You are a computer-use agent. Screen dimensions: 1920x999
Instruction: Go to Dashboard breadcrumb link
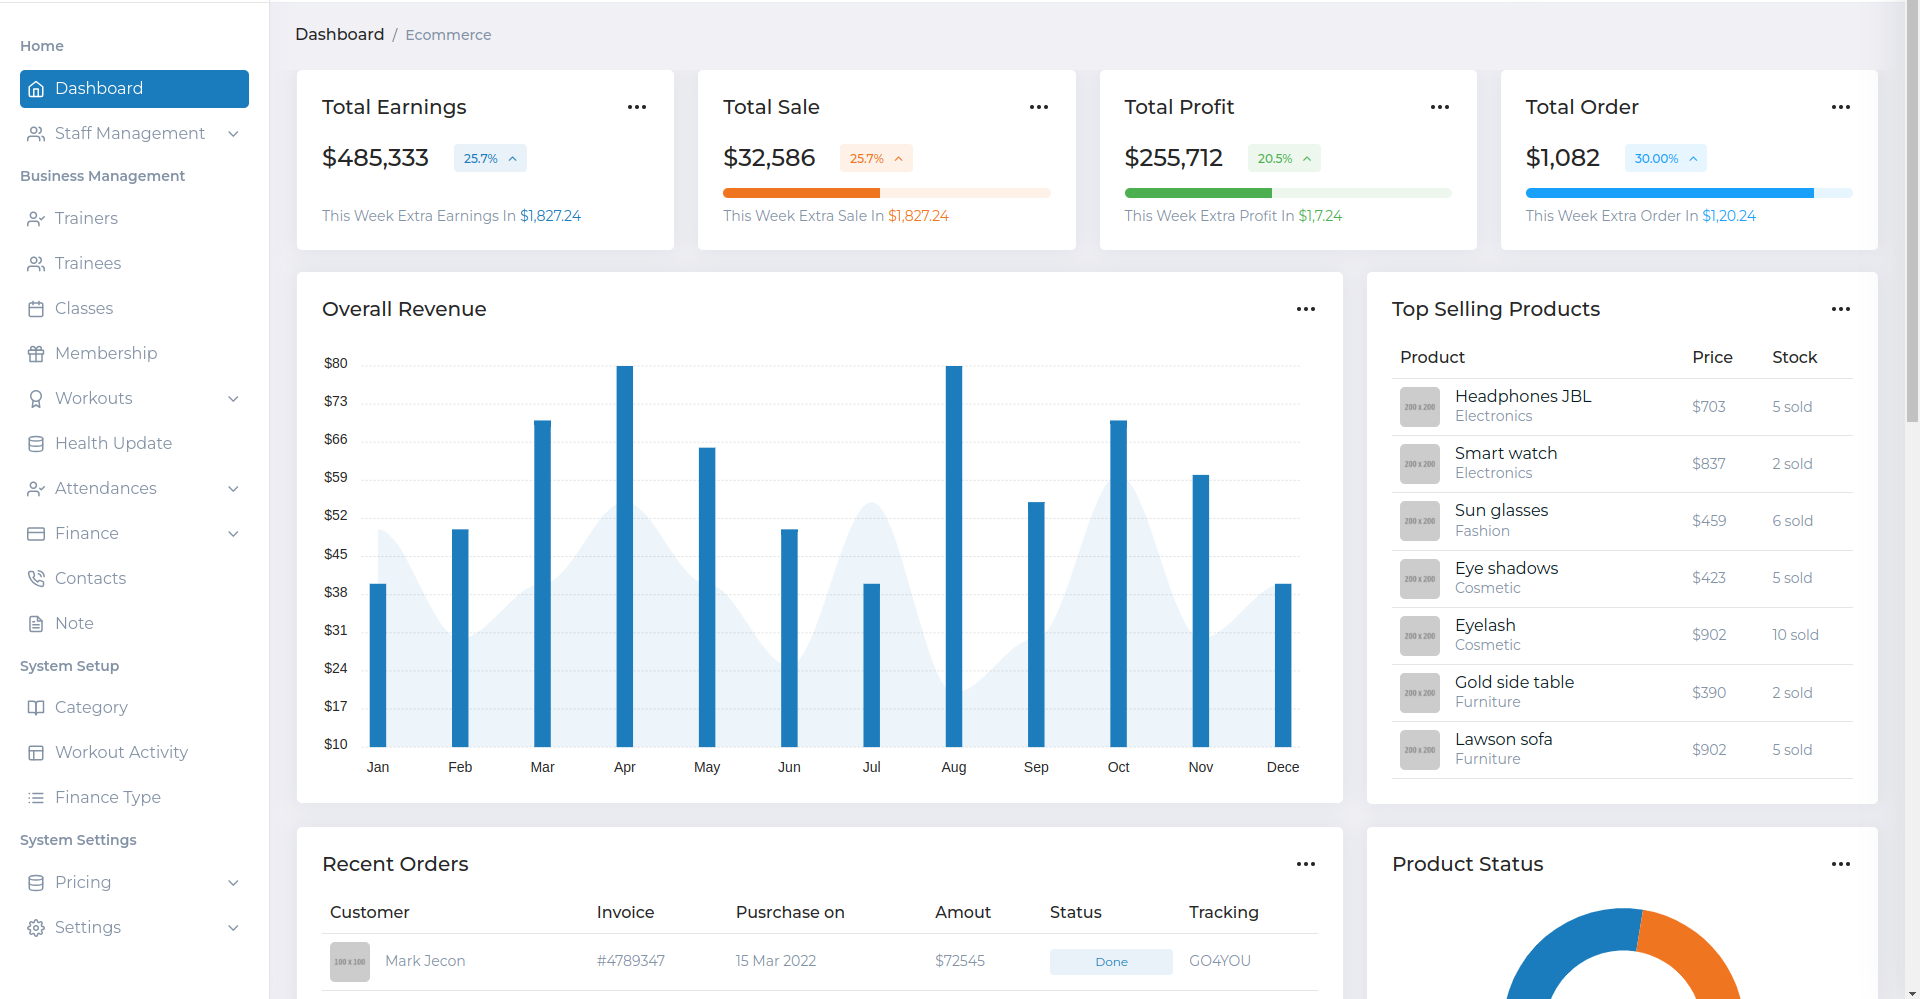coord(339,35)
